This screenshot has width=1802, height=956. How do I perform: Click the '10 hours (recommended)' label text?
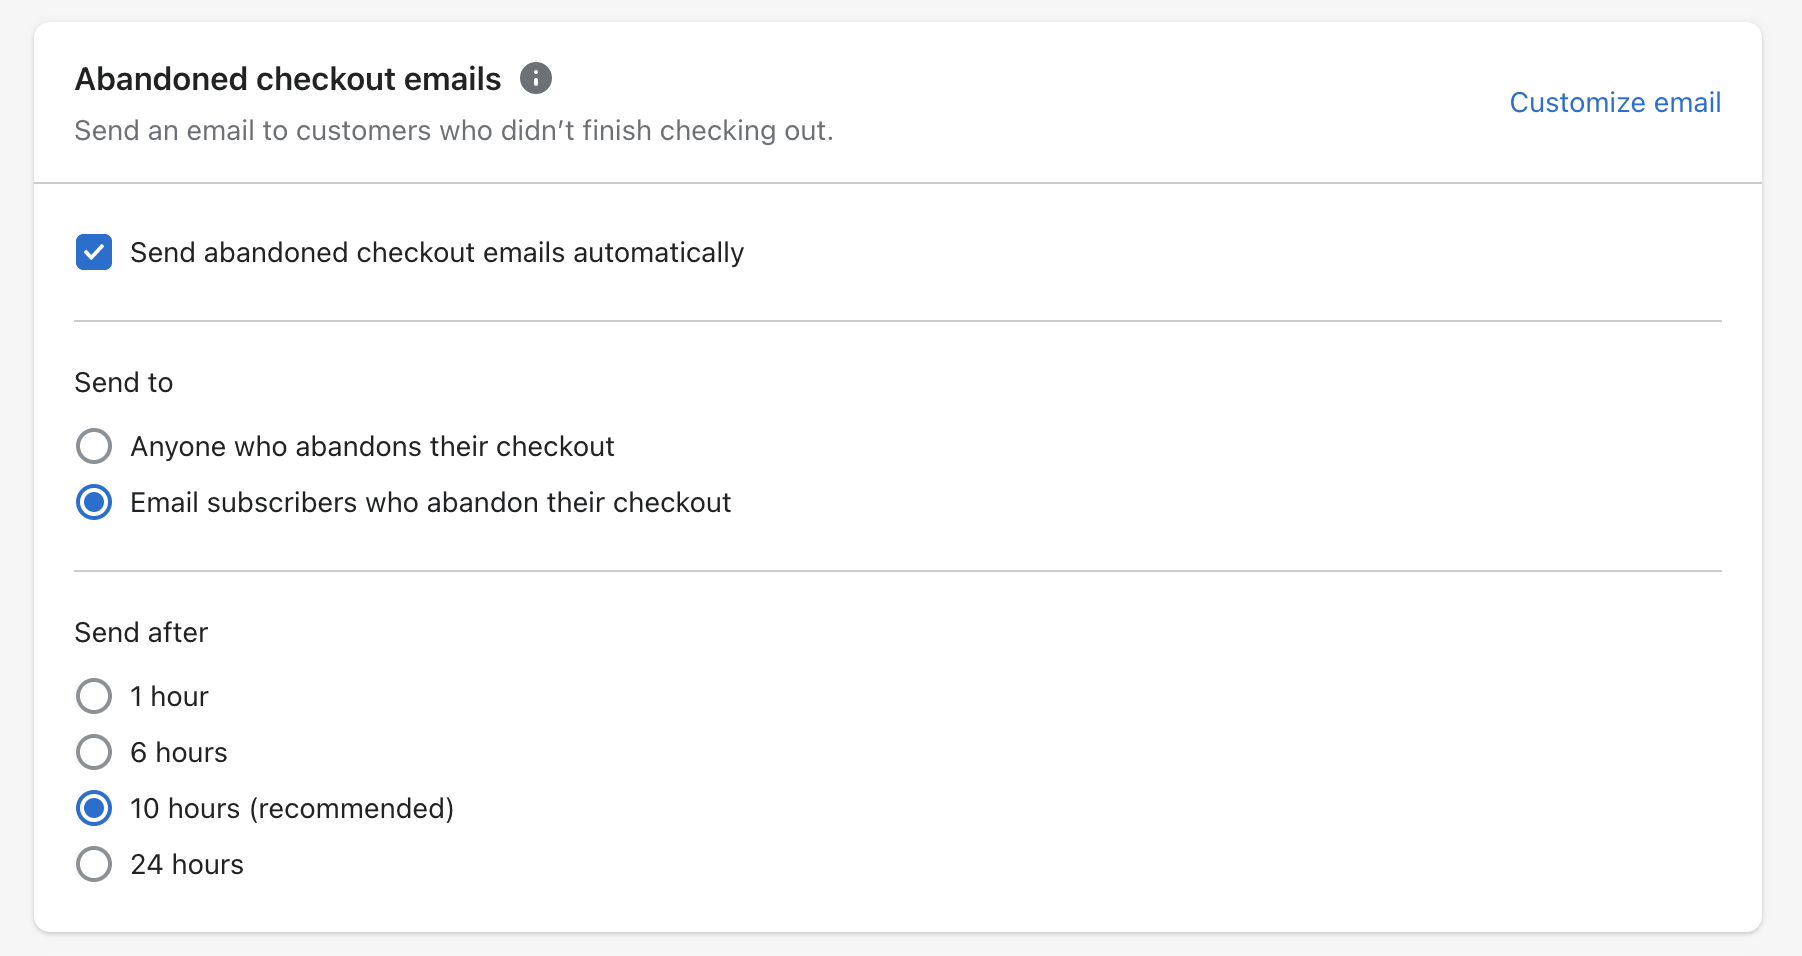292,808
